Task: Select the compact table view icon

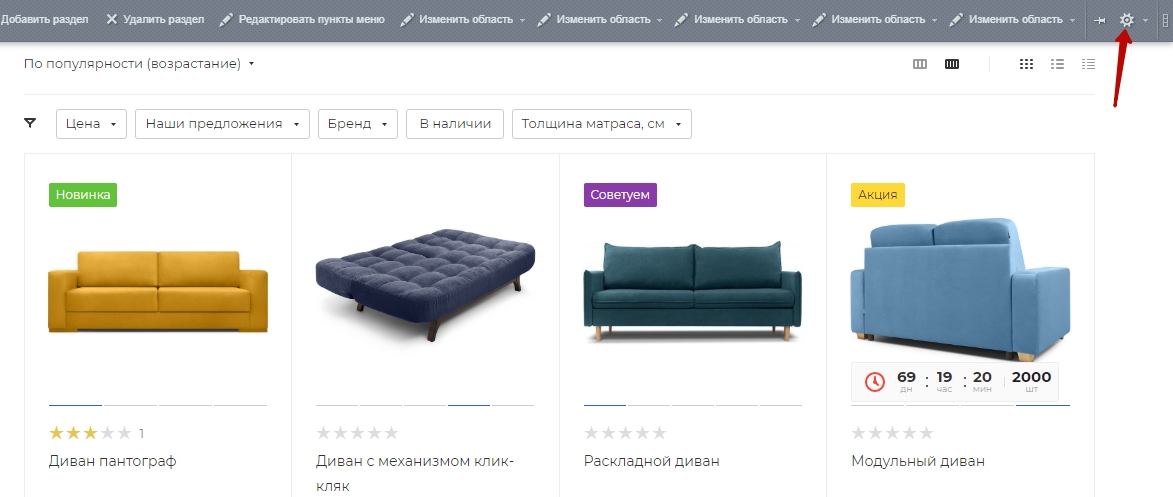Action: 1088,64
